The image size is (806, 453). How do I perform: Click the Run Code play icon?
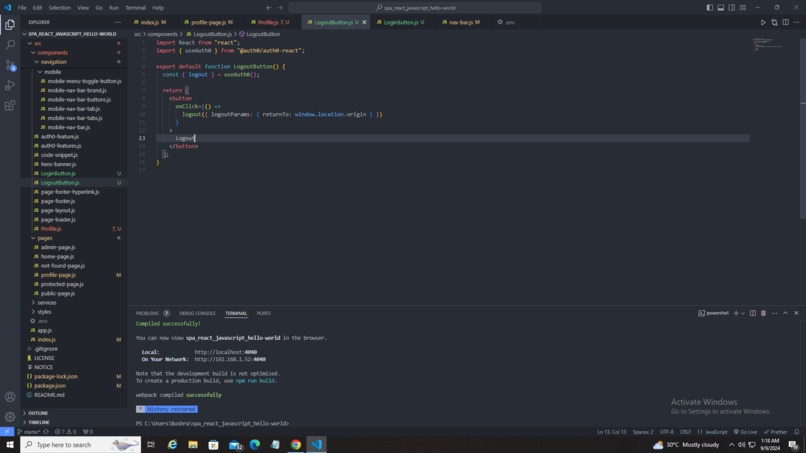[763, 22]
